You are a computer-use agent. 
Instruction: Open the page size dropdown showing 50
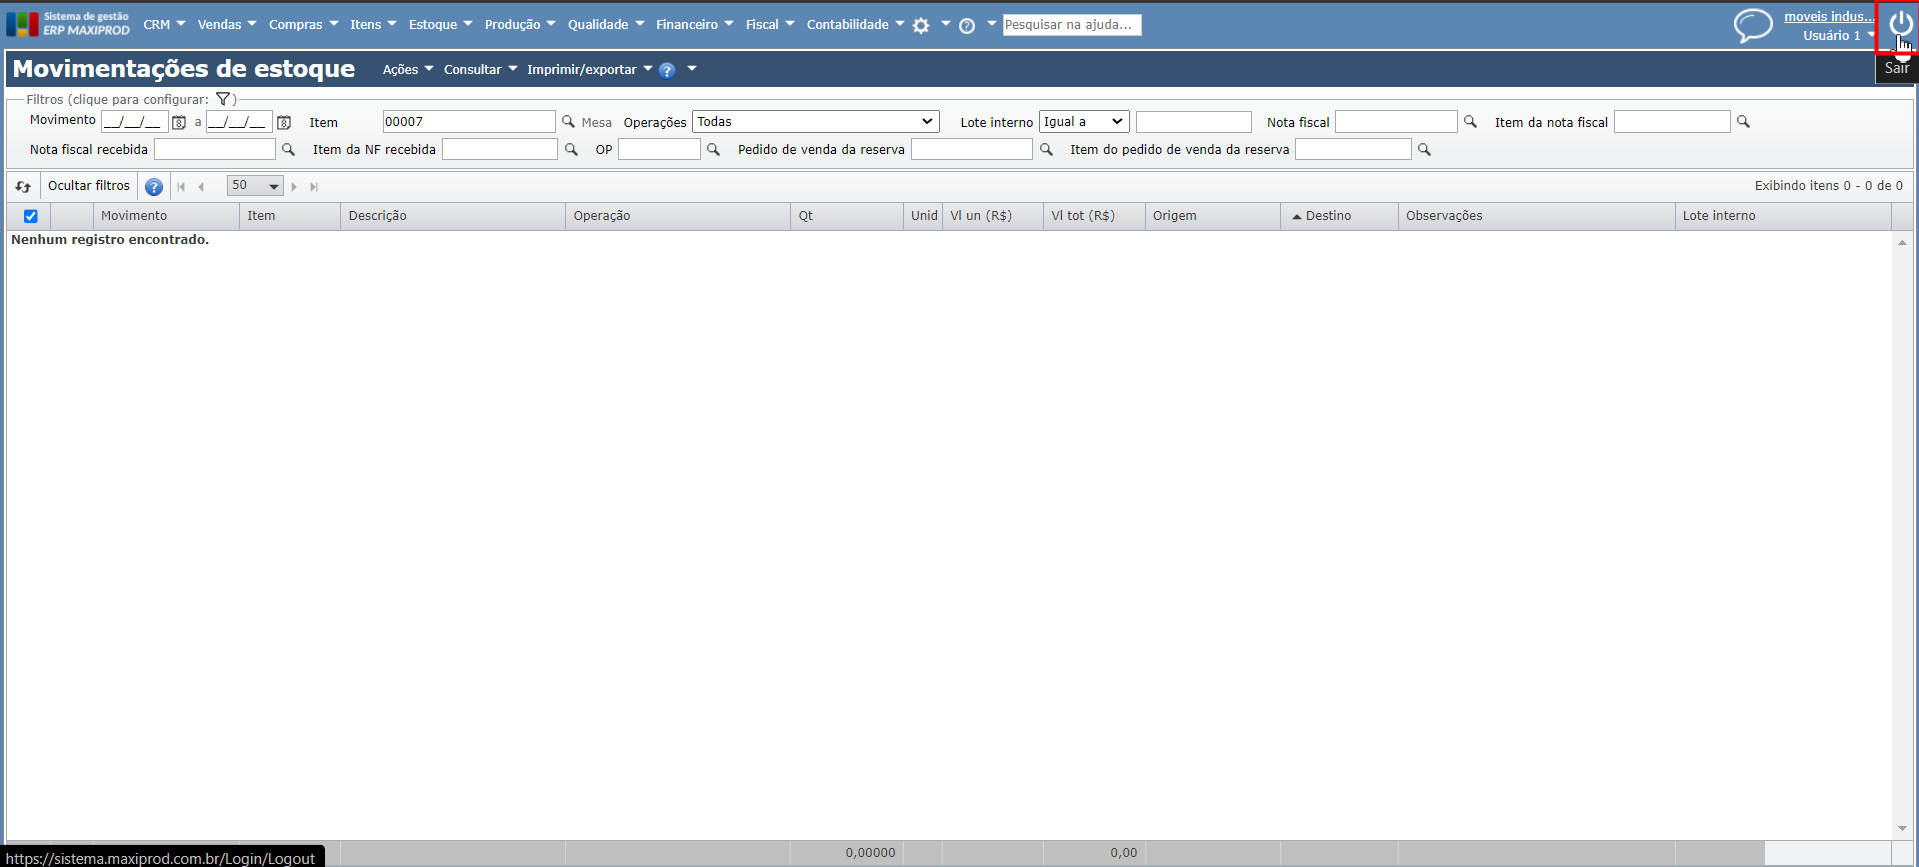point(255,185)
